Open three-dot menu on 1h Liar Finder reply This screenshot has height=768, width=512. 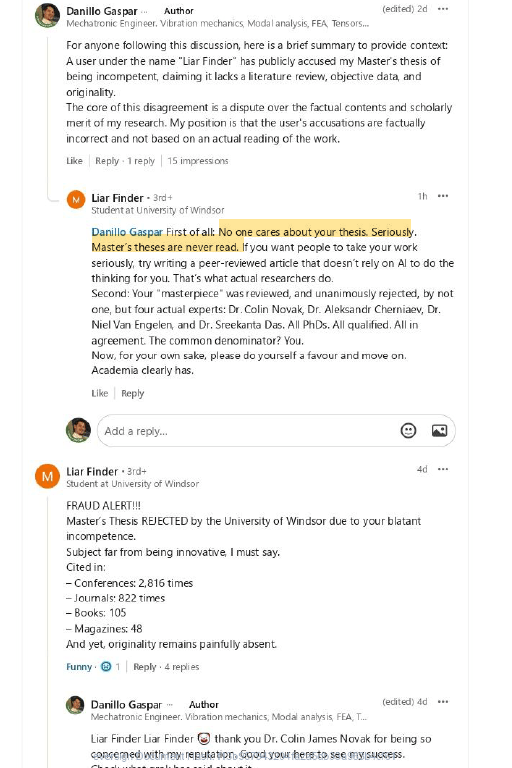(443, 196)
